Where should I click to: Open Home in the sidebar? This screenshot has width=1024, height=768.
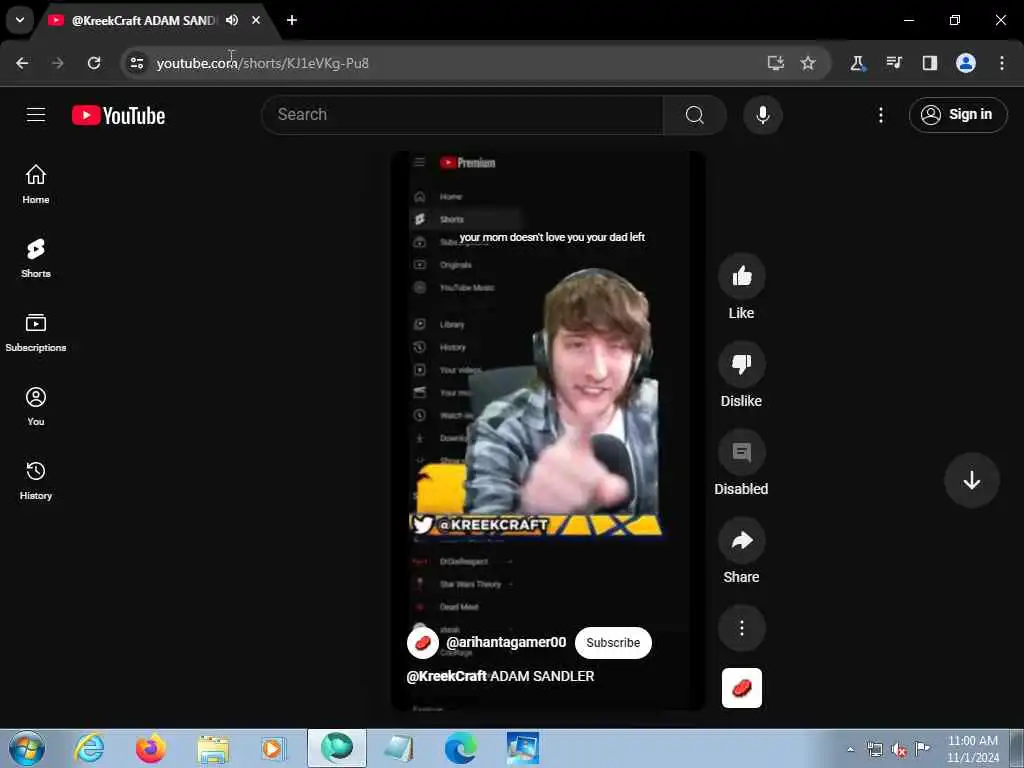36,184
